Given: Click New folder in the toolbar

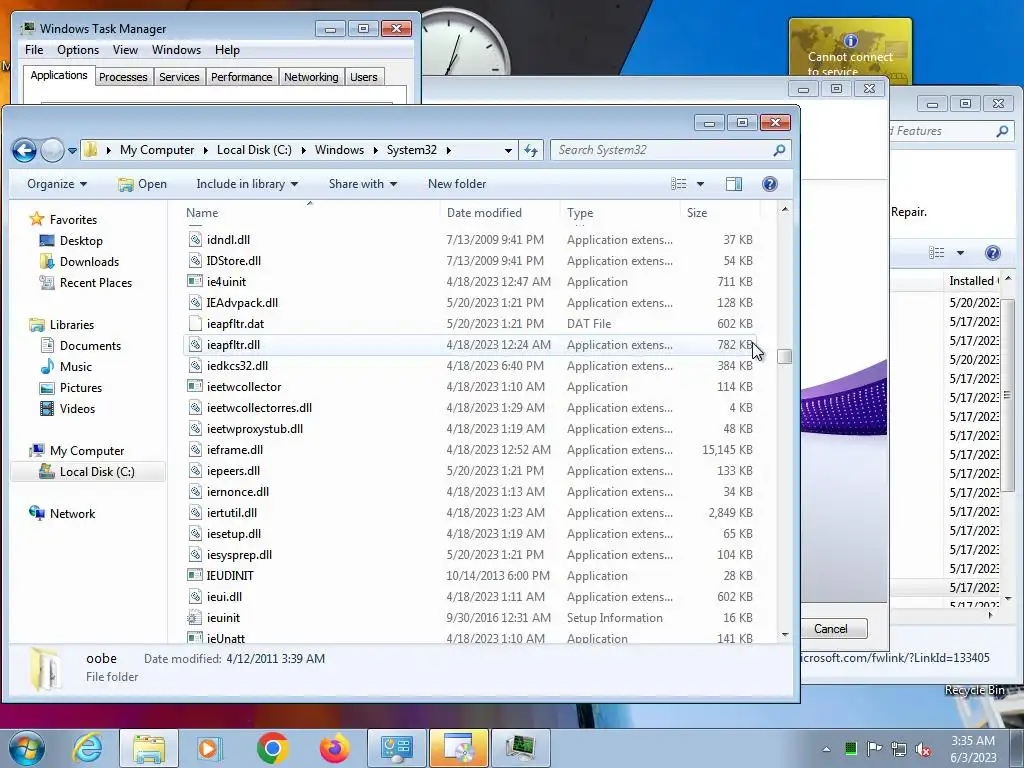Looking at the screenshot, I should tap(456, 184).
